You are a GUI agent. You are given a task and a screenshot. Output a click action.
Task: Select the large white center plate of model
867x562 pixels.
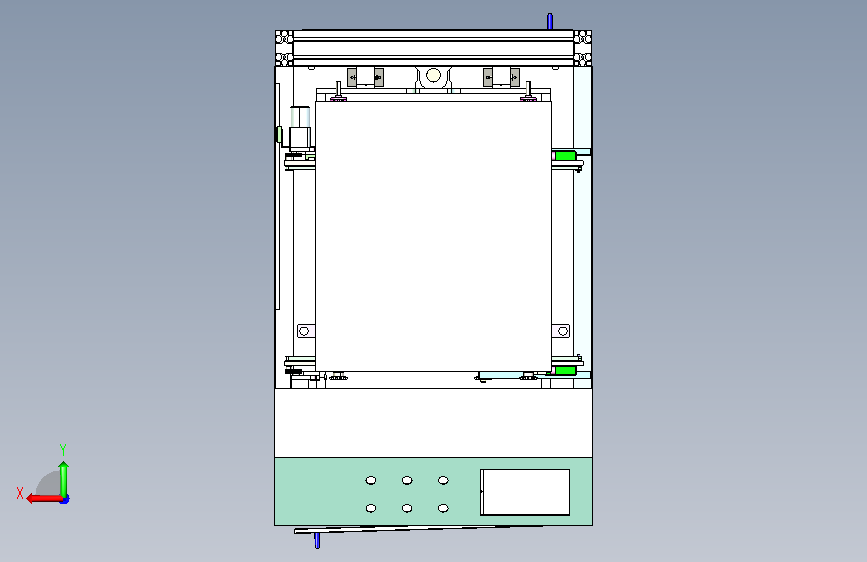(x=433, y=236)
